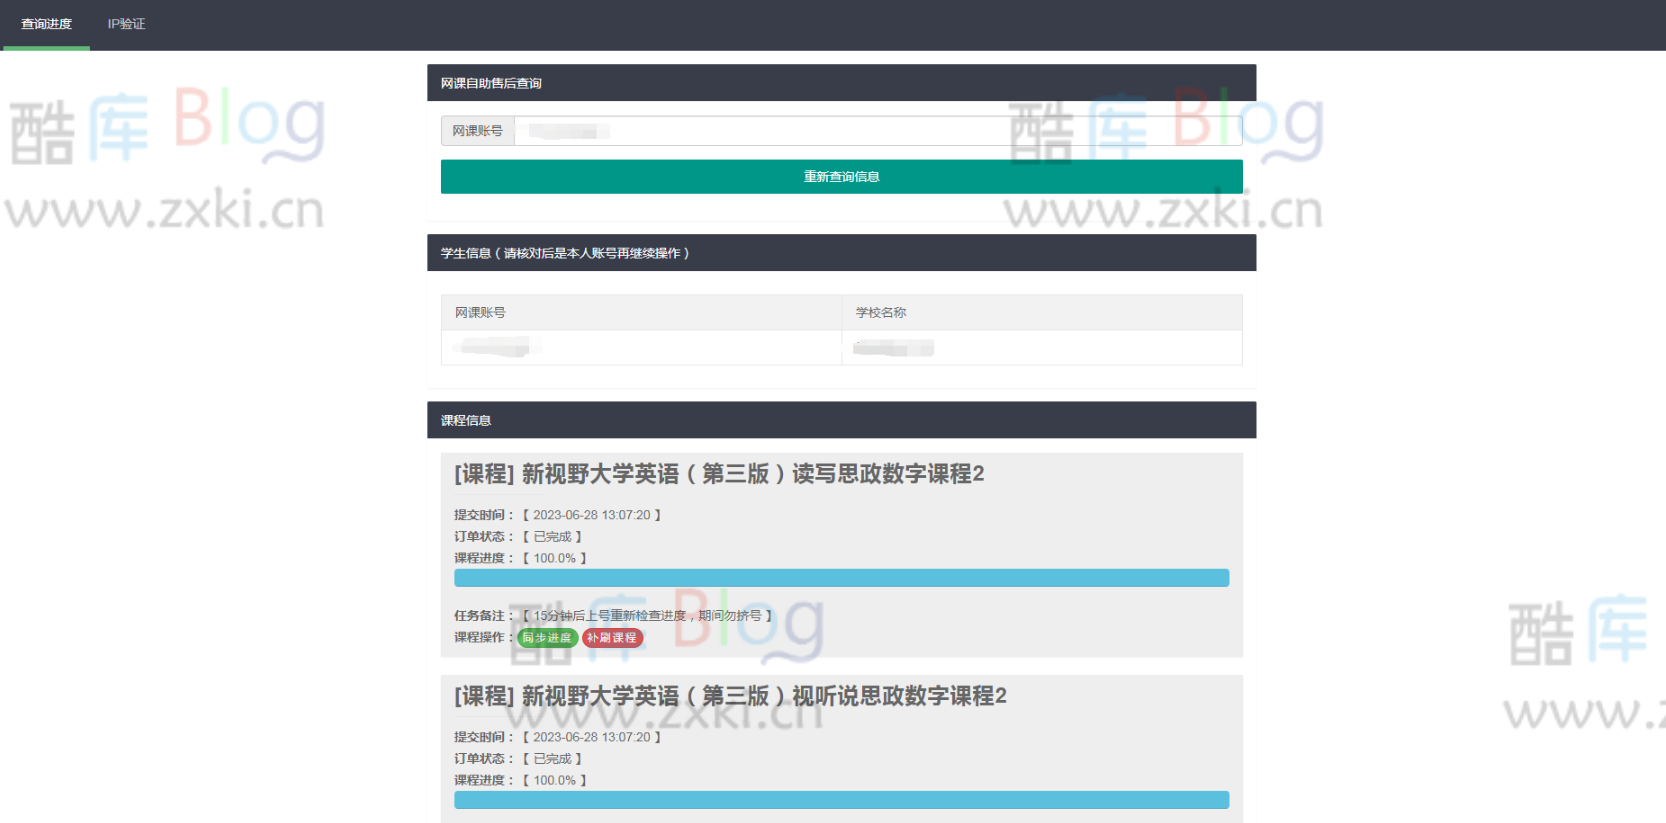Select 订单状态 已完成 of 视听说思政 course
Screen dimensions: 1666x823
click(552, 759)
